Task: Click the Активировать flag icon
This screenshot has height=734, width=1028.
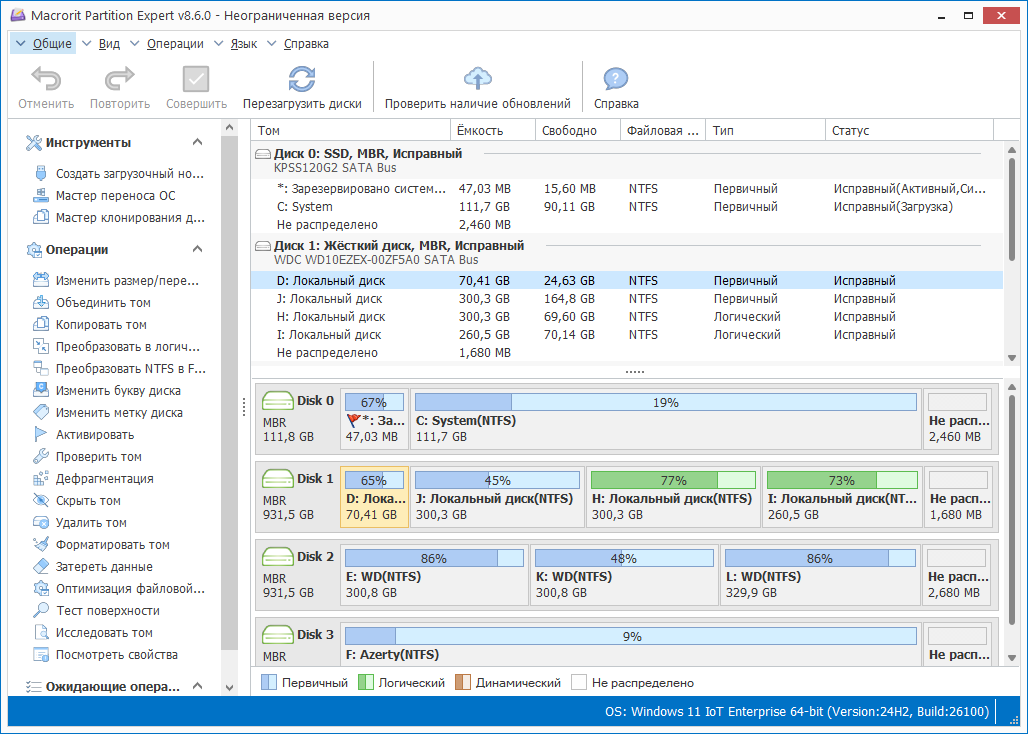Action: tap(41, 435)
